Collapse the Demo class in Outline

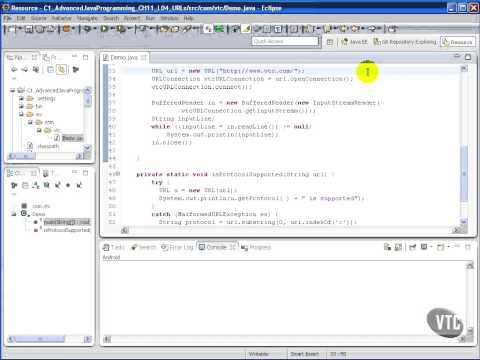click(14, 214)
